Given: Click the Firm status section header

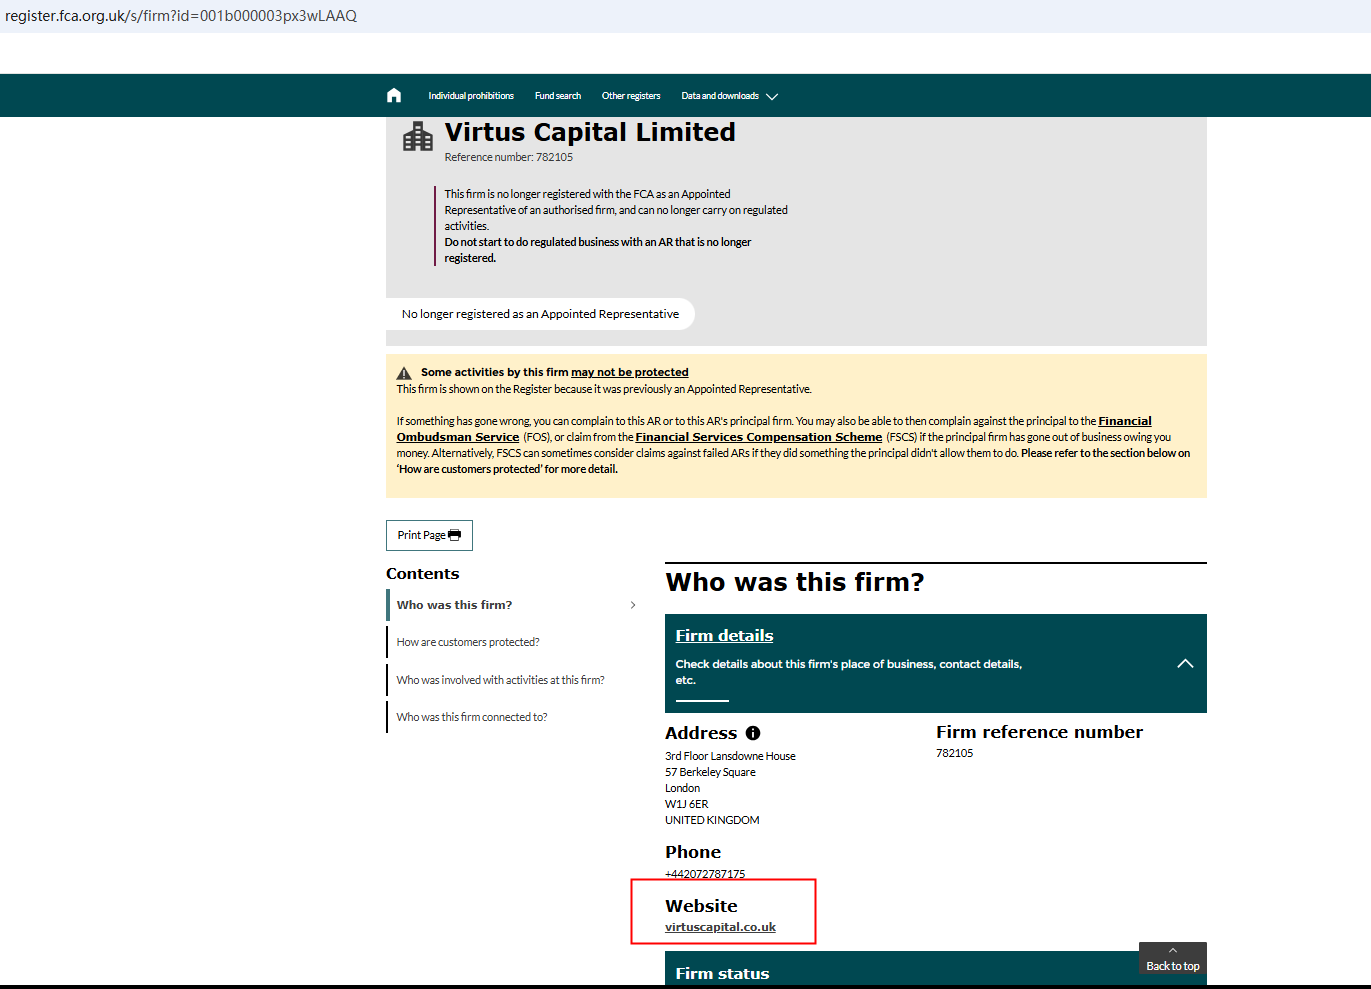Looking at the screenshot, I should [936, 968].
